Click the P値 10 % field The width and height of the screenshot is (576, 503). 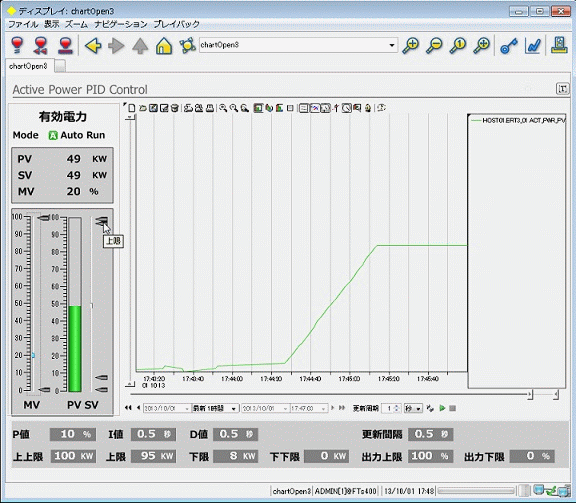click(73, 434)
